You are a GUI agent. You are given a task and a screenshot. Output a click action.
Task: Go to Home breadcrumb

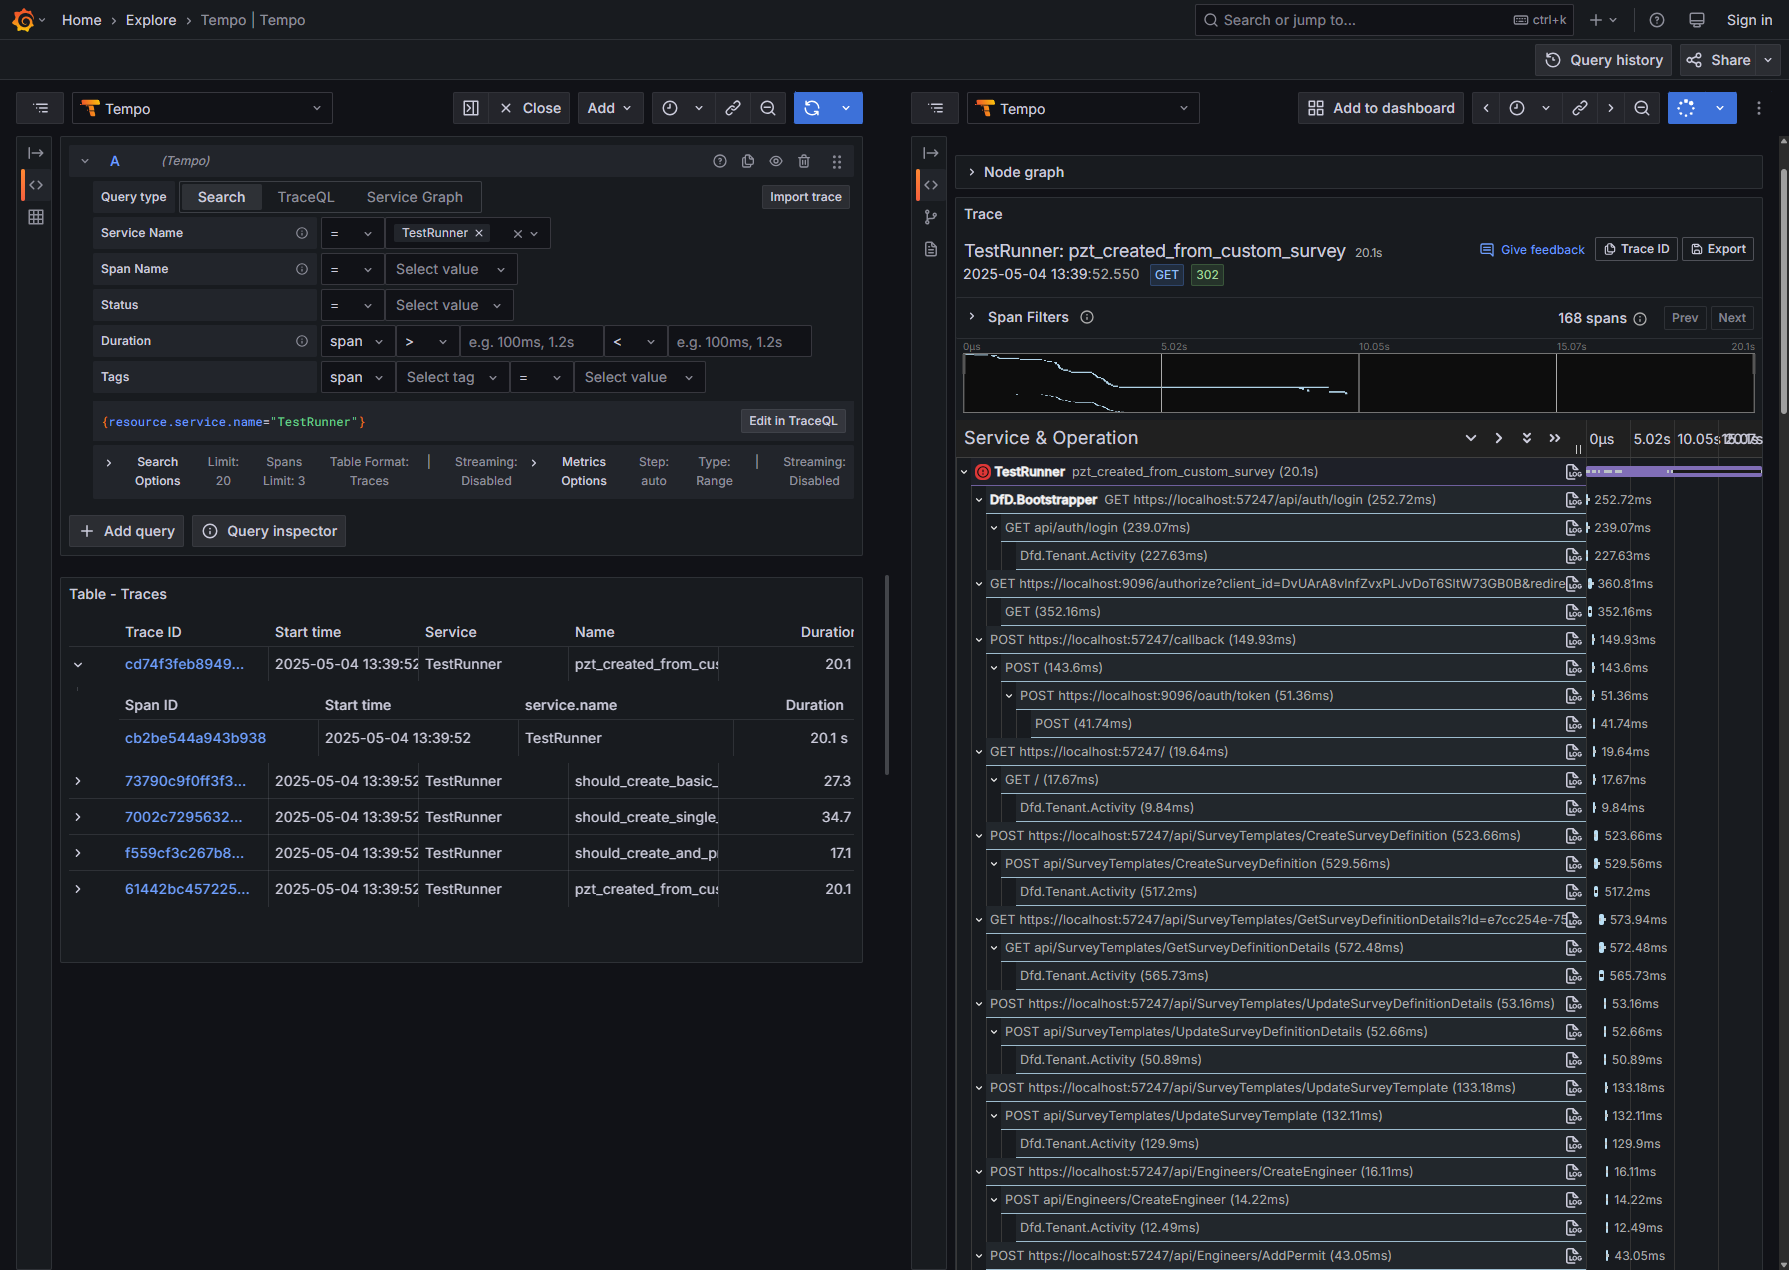point(82,20)
